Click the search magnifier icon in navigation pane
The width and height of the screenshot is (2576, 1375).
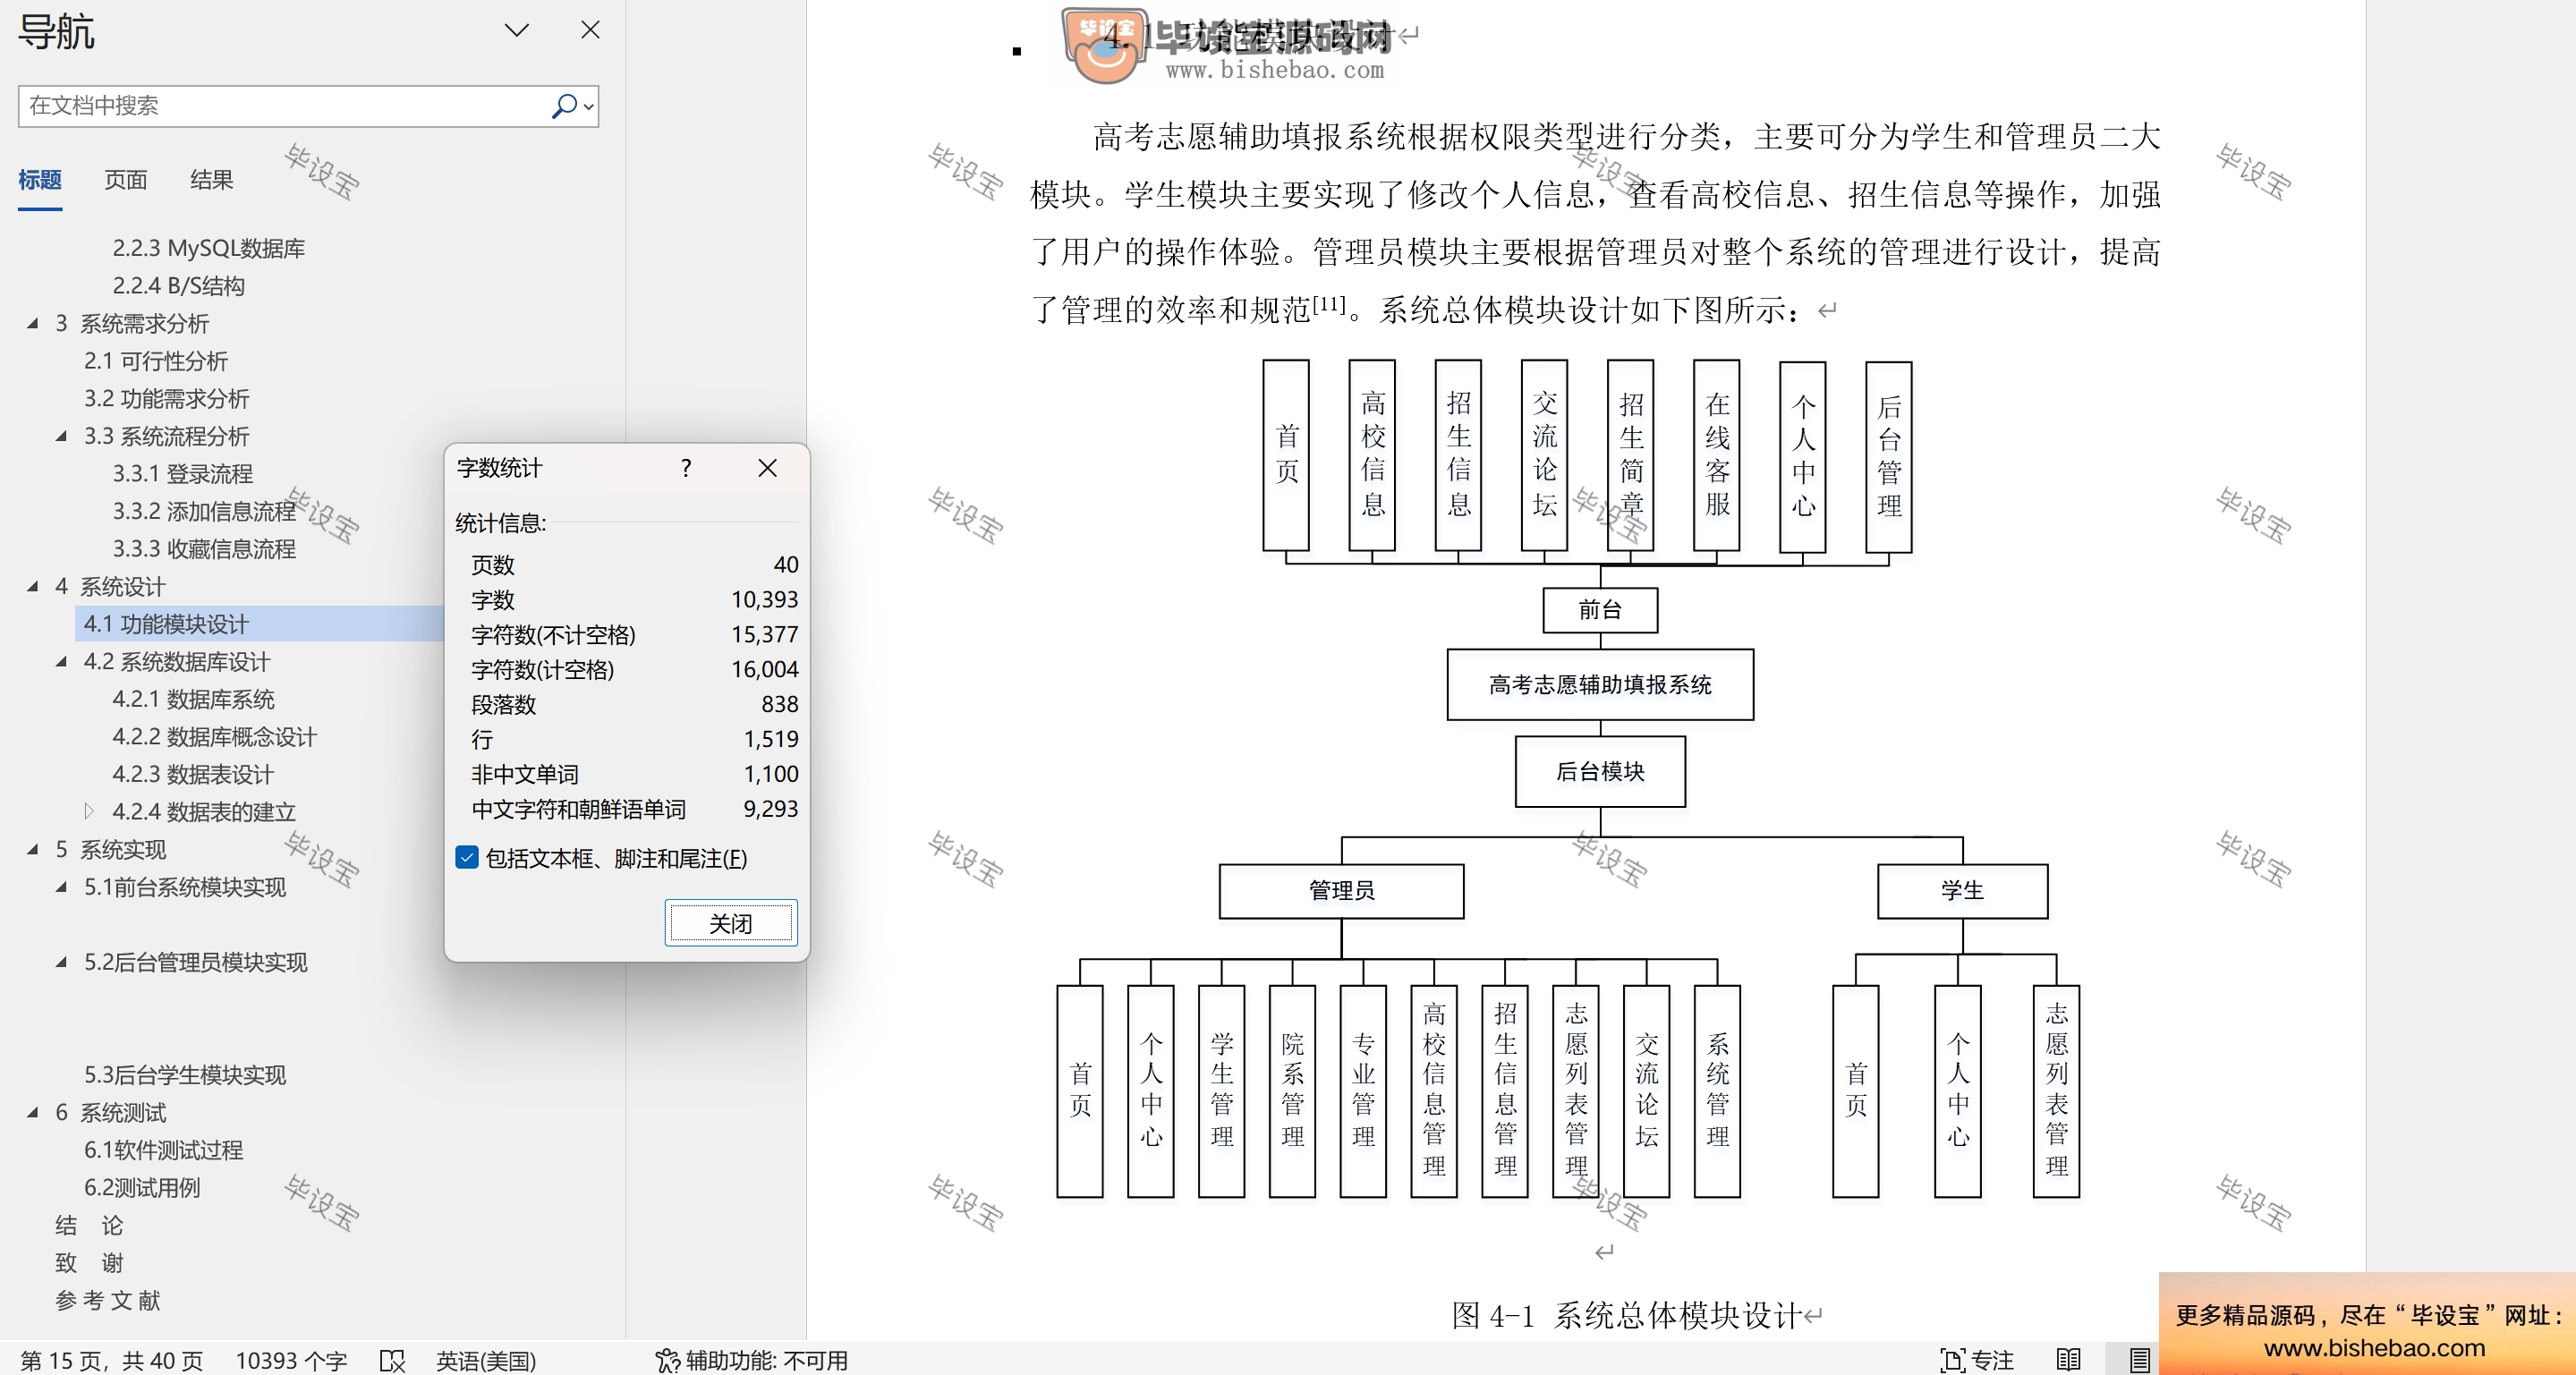[564, 105]
